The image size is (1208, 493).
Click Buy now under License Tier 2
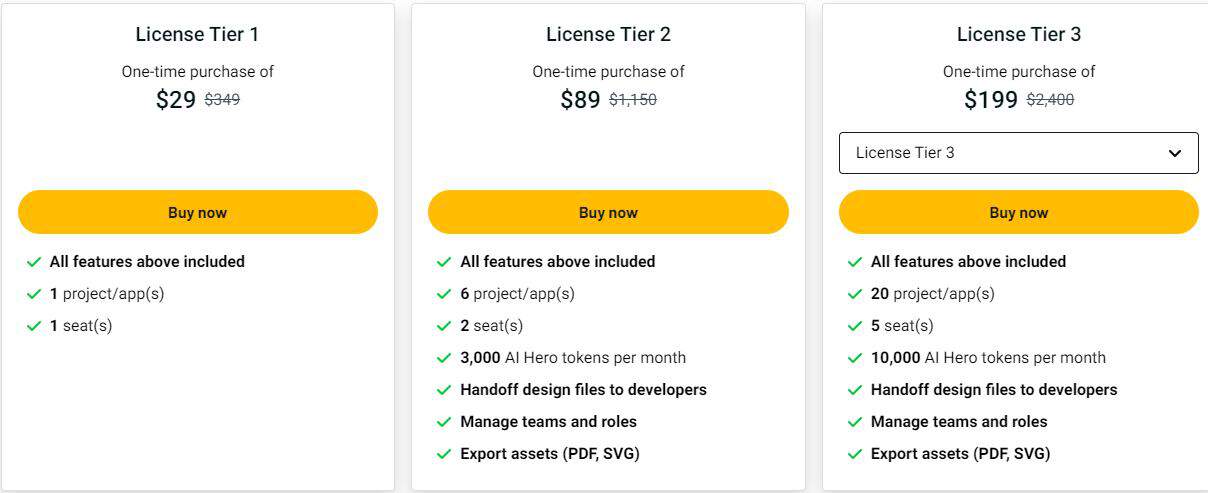coord(608,212)
